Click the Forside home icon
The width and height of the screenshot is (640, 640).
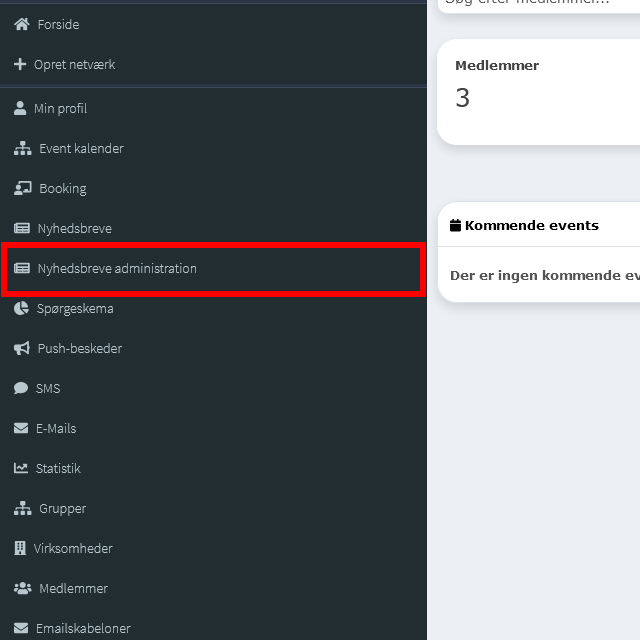point(21,24)
